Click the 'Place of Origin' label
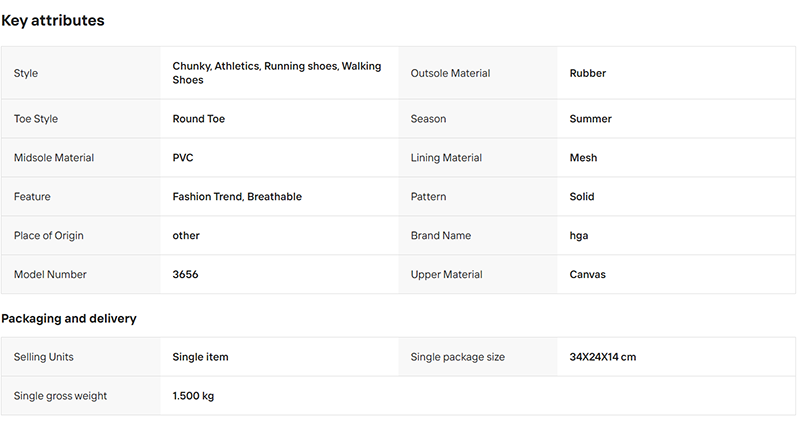The width and height of the screenshot is (800, 424). [x=48, y=236]
